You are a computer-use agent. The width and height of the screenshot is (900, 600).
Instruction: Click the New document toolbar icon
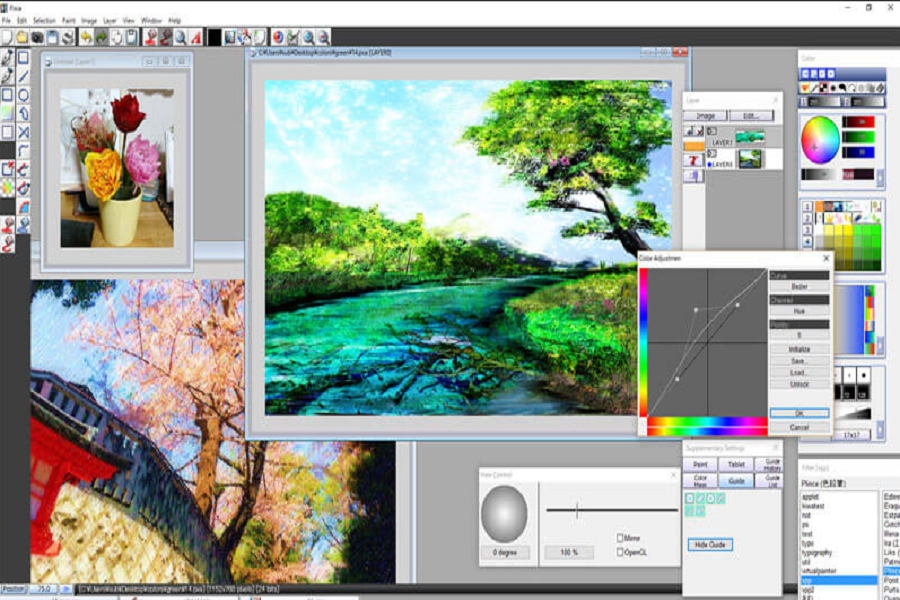7,37
